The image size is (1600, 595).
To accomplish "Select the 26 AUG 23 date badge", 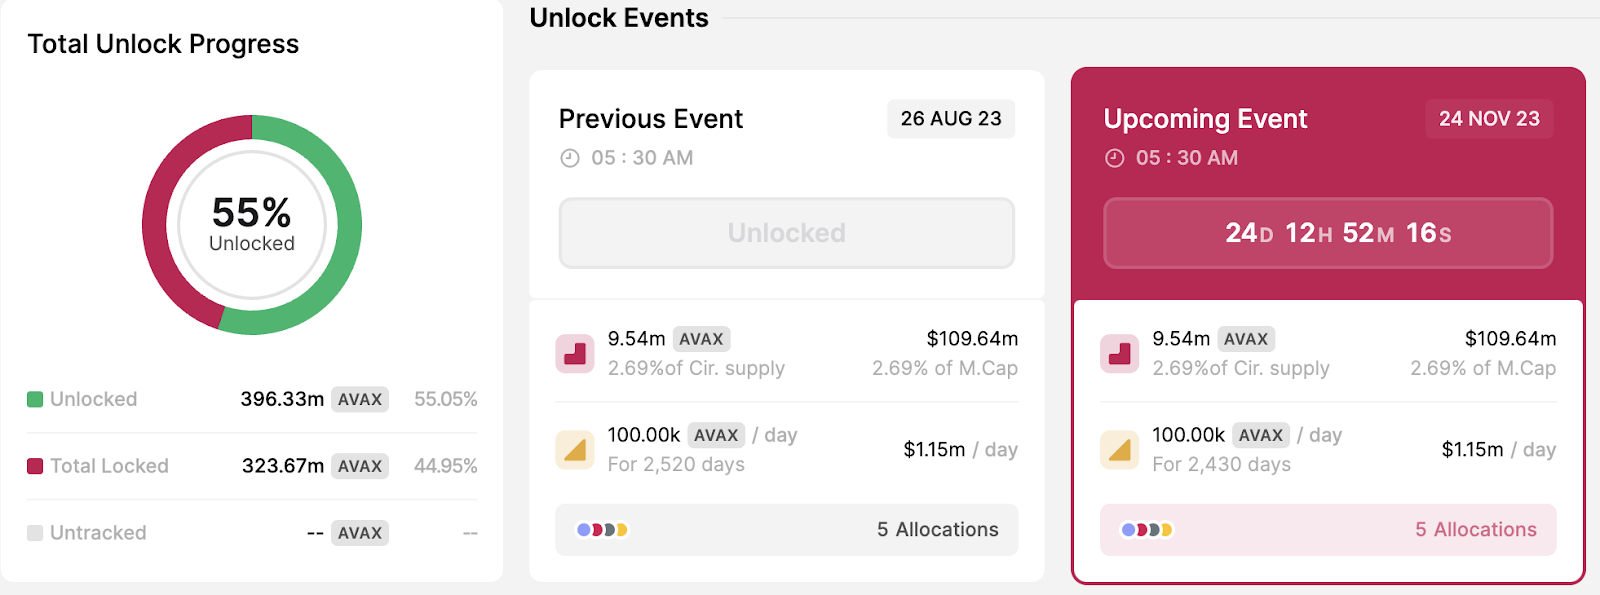I will click(x=950, y=119).
